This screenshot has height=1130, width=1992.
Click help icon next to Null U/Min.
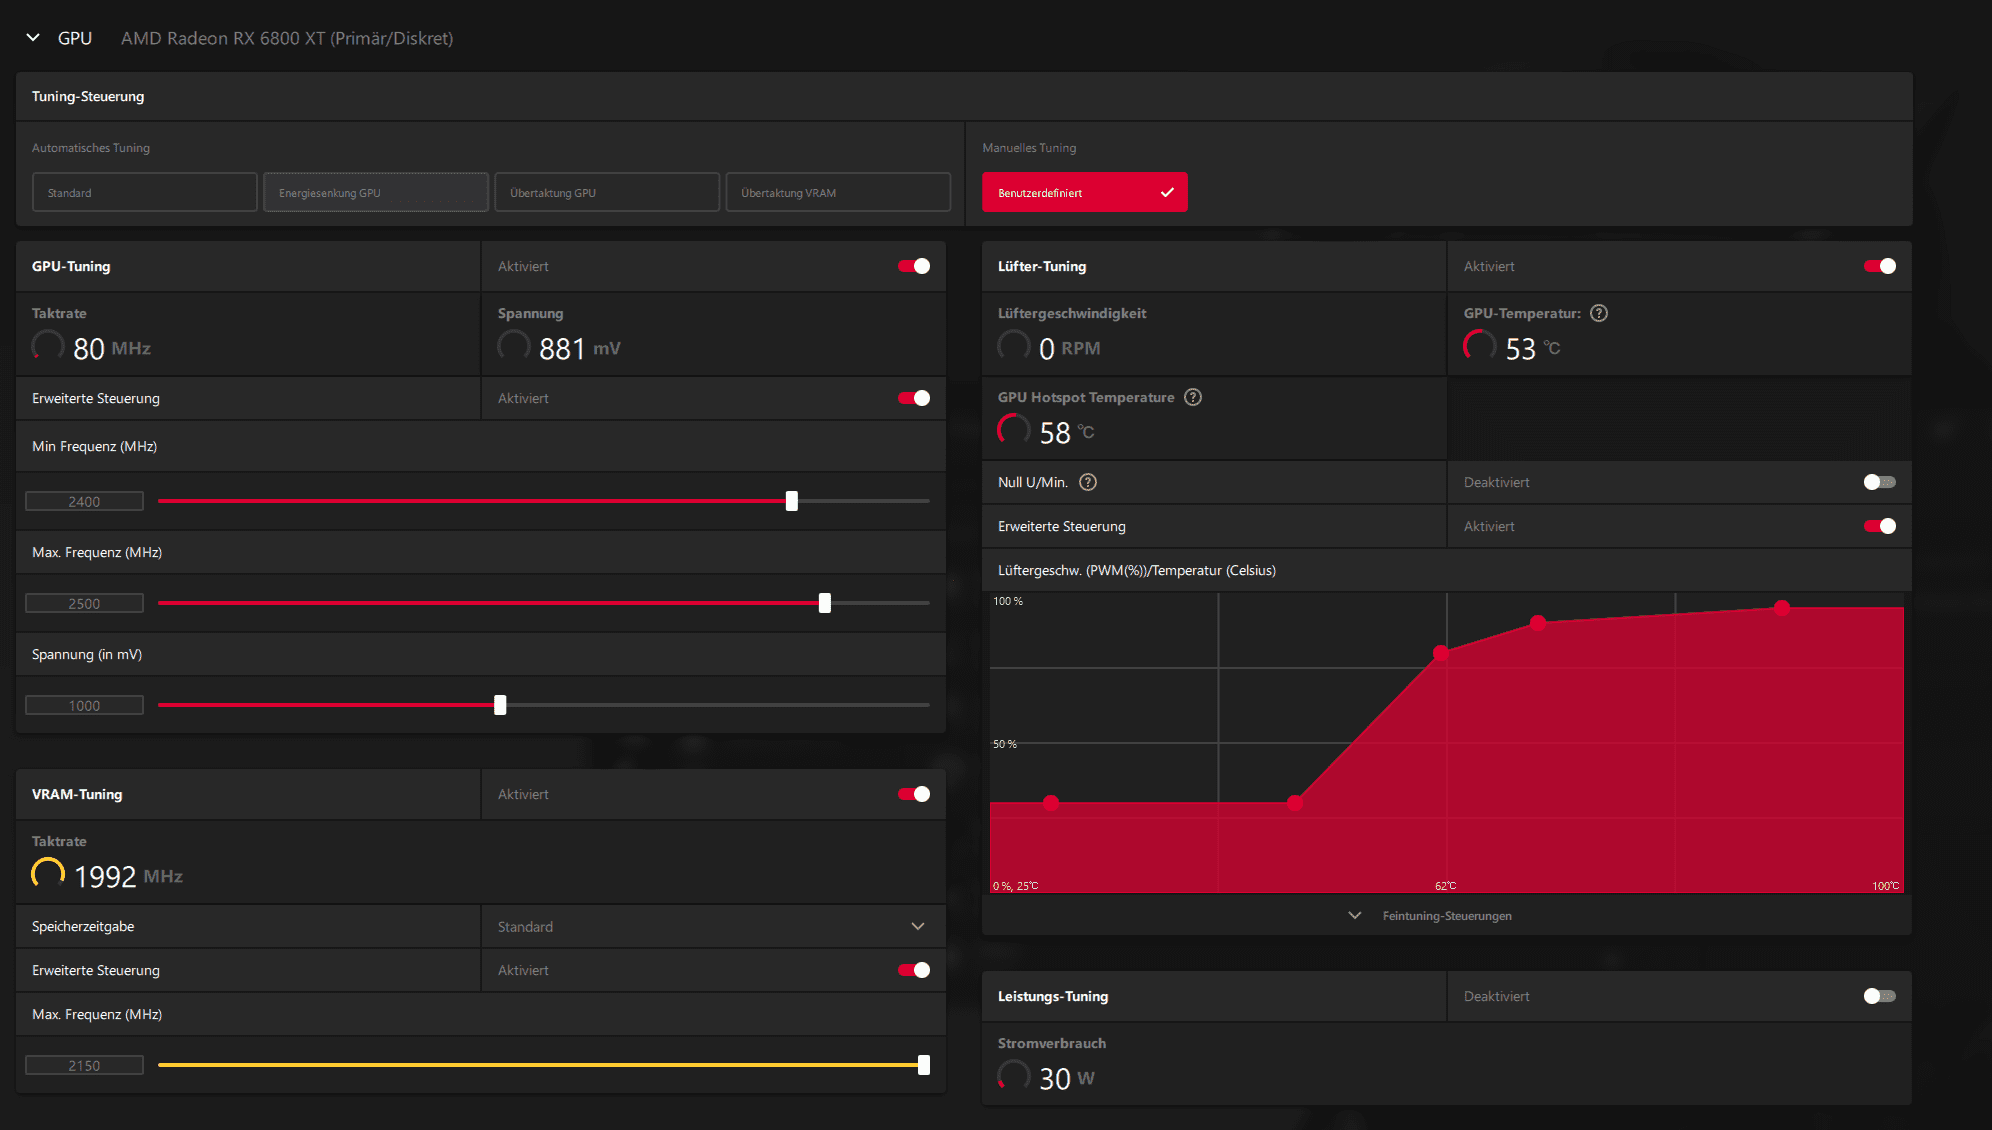(x=1088, y=482)
